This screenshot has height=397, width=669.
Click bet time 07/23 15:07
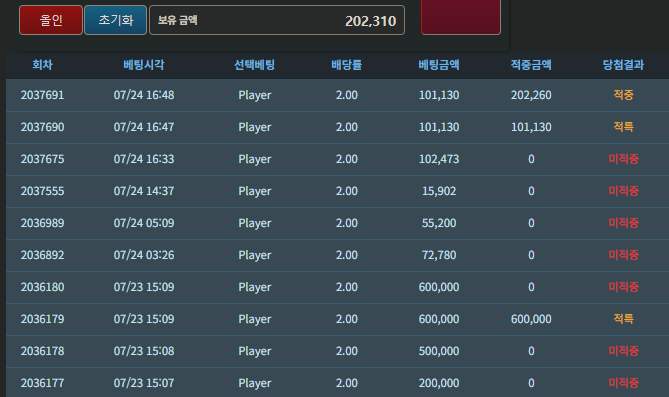click(144, 383)
